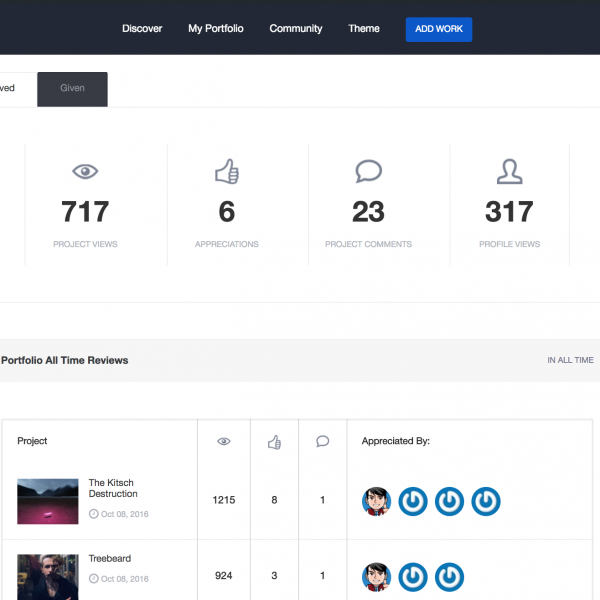
Task: Click the last power-icon avatar in Kitsch Destruction row
Action: coord(486,501)
